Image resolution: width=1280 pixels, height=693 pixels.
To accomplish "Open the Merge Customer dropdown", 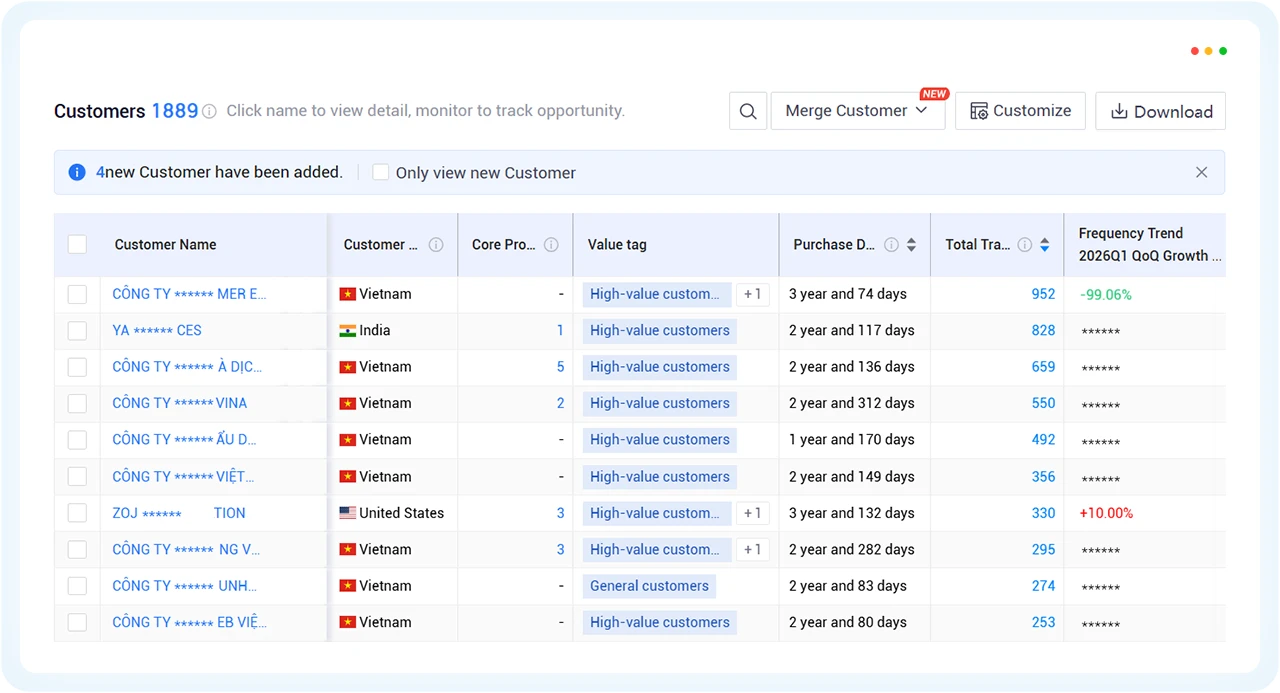I will pyautogui.click(x=858, y=111).
